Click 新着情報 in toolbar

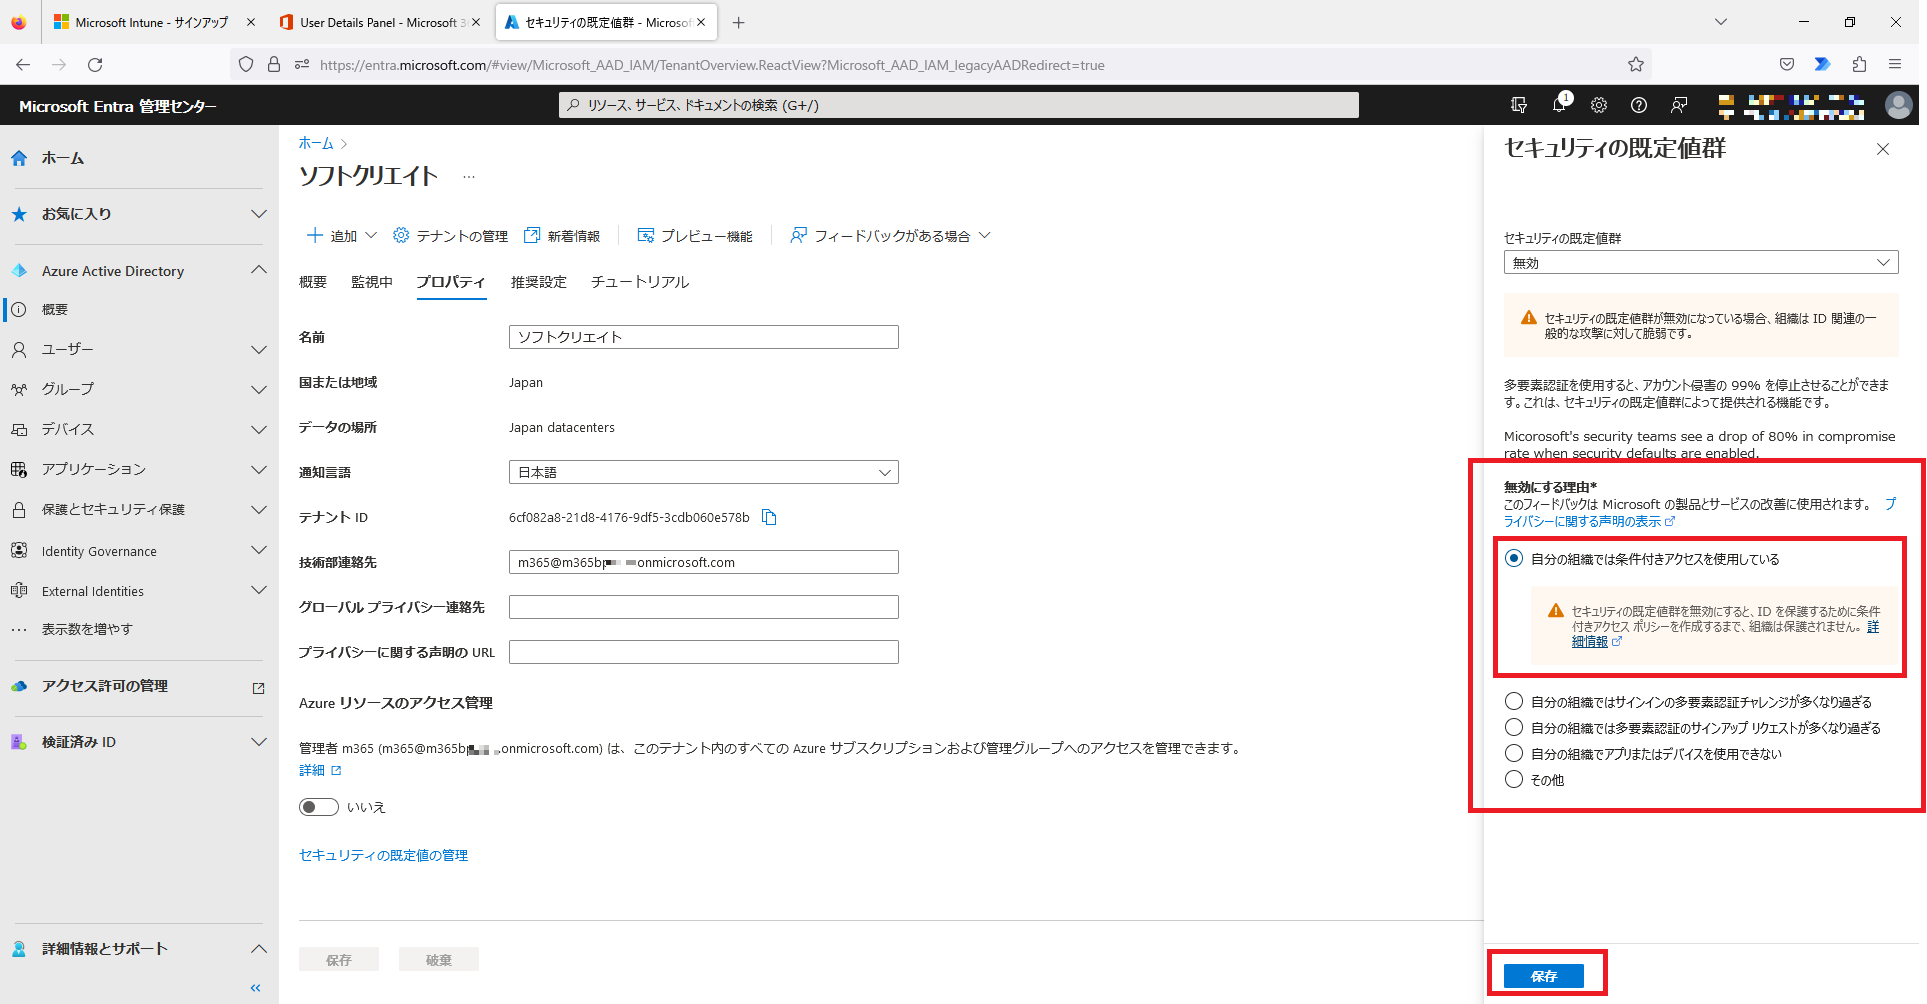click(562, 236)
